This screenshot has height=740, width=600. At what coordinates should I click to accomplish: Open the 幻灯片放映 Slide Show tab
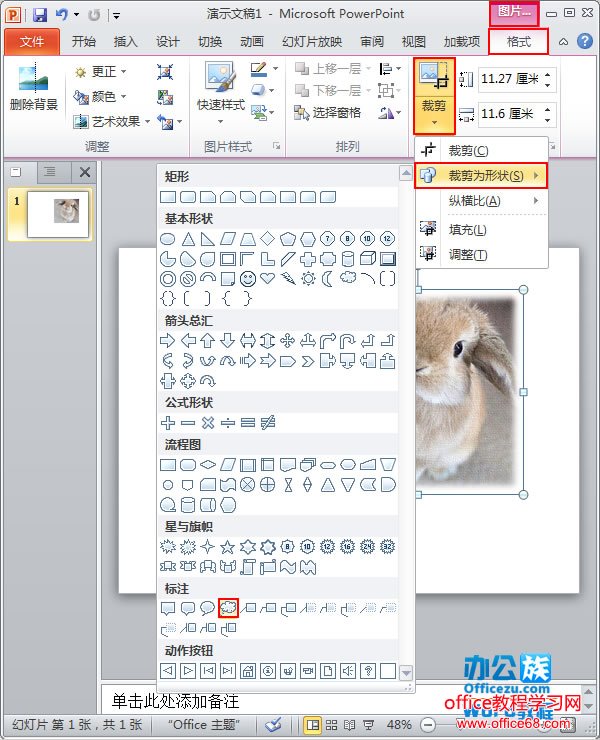[x=312, y=42]
